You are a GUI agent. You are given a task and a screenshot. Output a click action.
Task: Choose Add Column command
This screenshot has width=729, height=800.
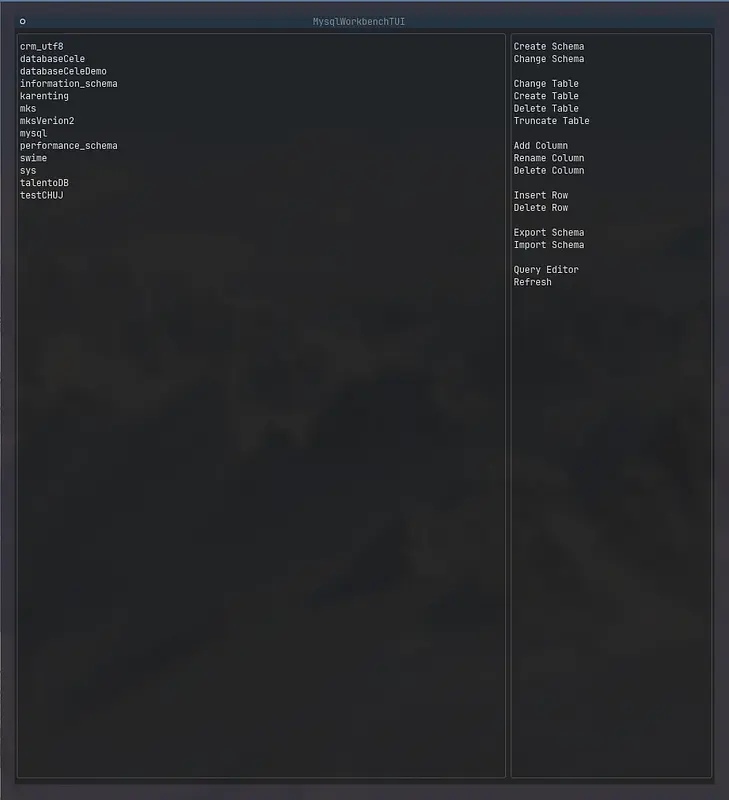point(540,146)
